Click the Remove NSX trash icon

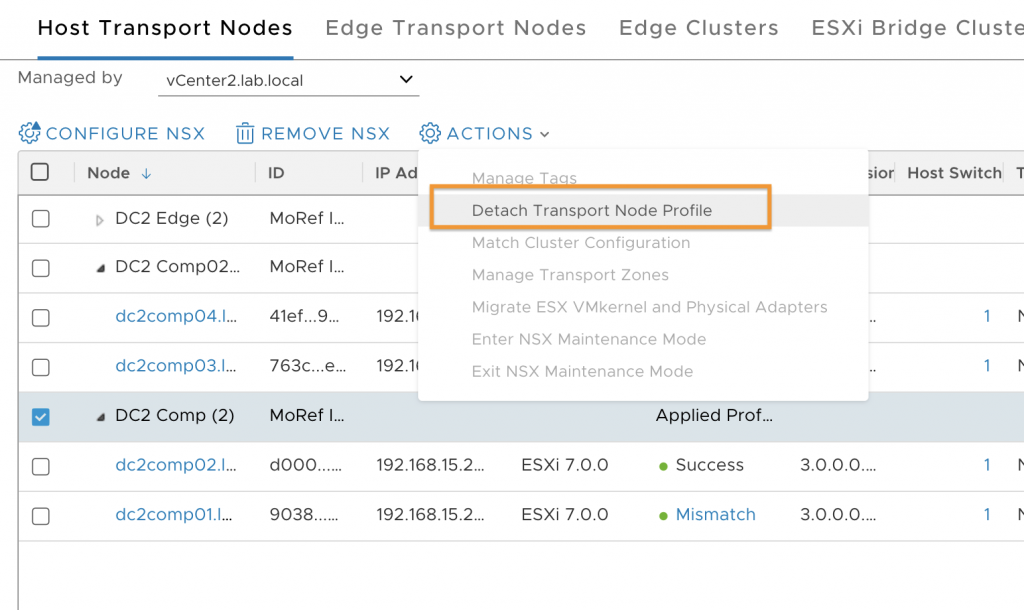[x=245, y=133]
